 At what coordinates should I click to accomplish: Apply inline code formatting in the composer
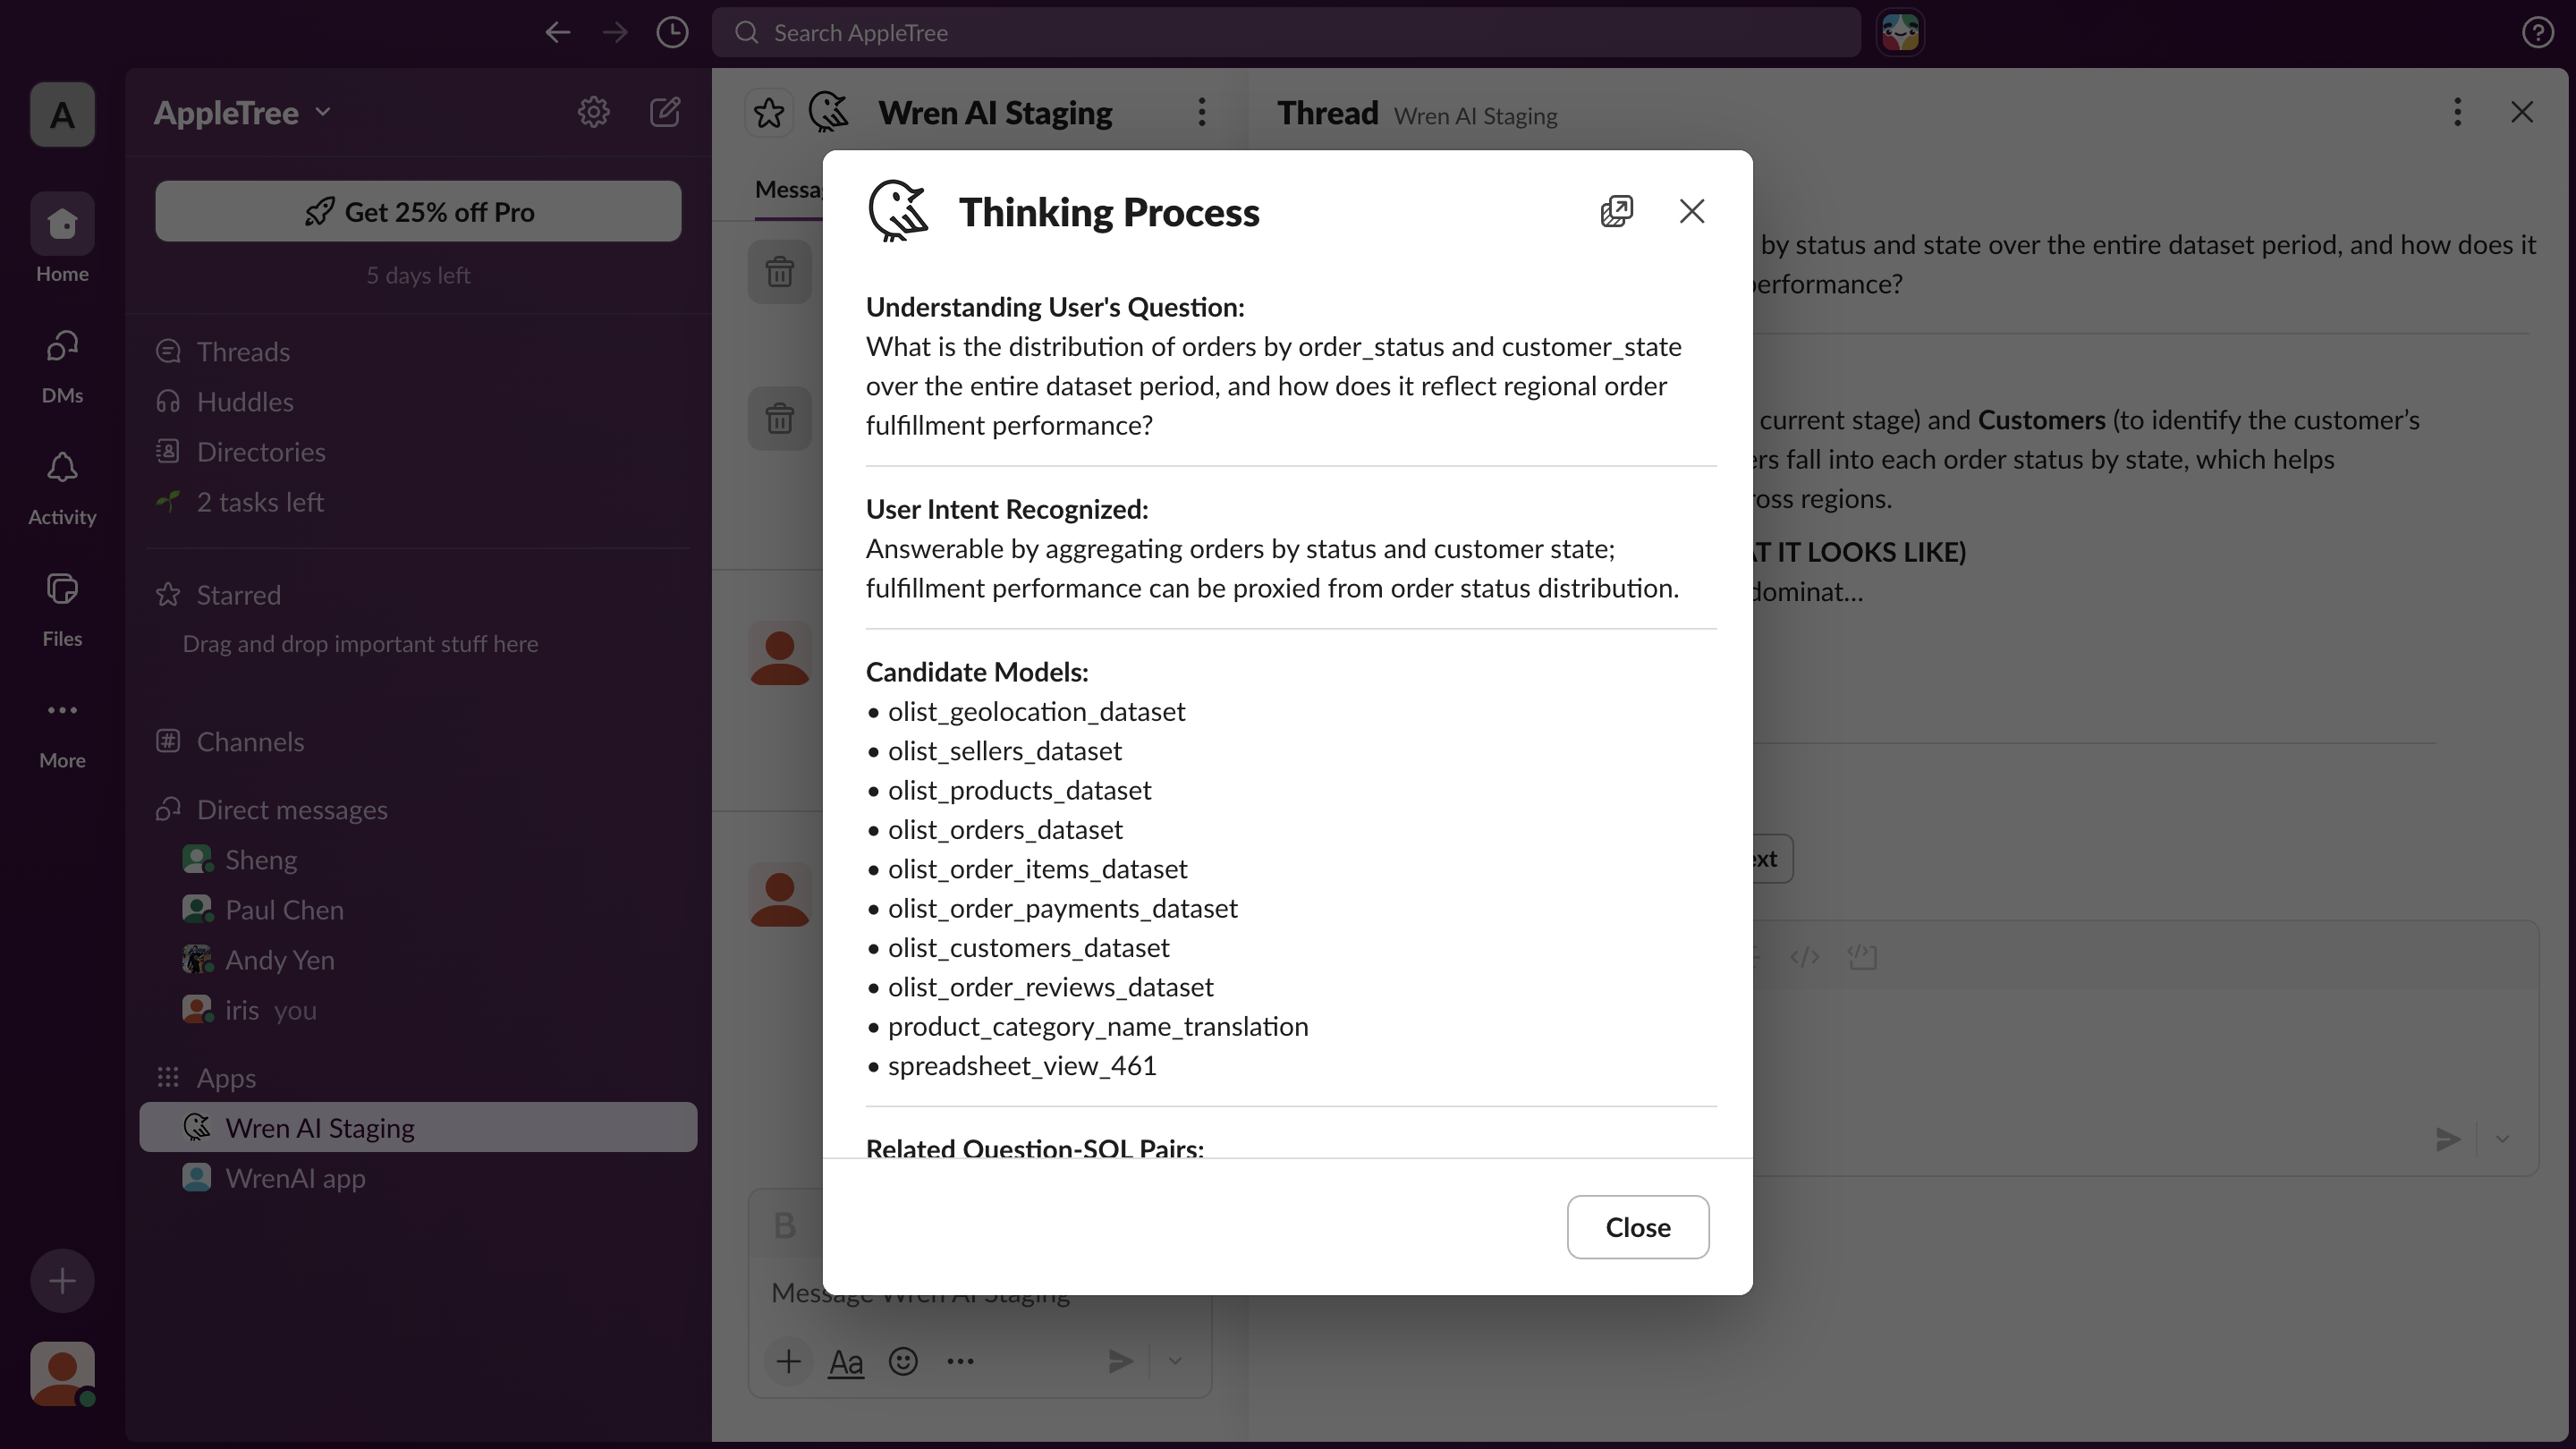[x=1806, y=957]
